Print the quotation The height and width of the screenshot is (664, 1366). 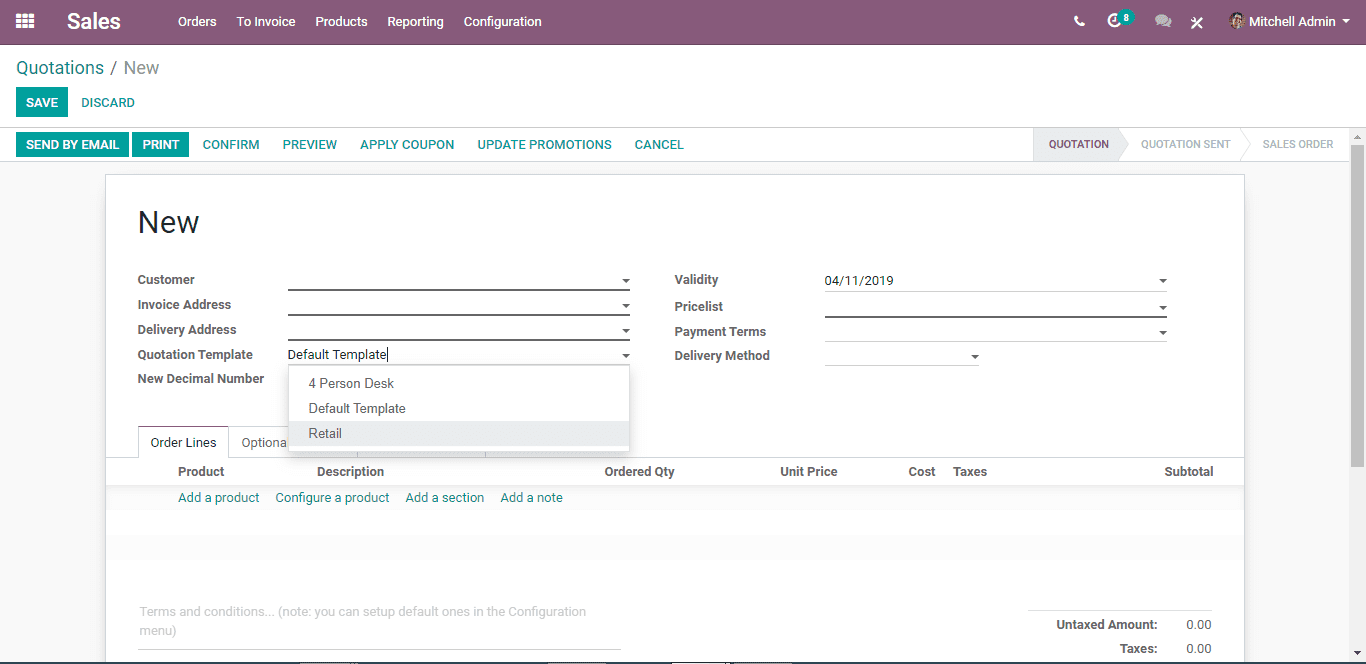click(161, 144)
